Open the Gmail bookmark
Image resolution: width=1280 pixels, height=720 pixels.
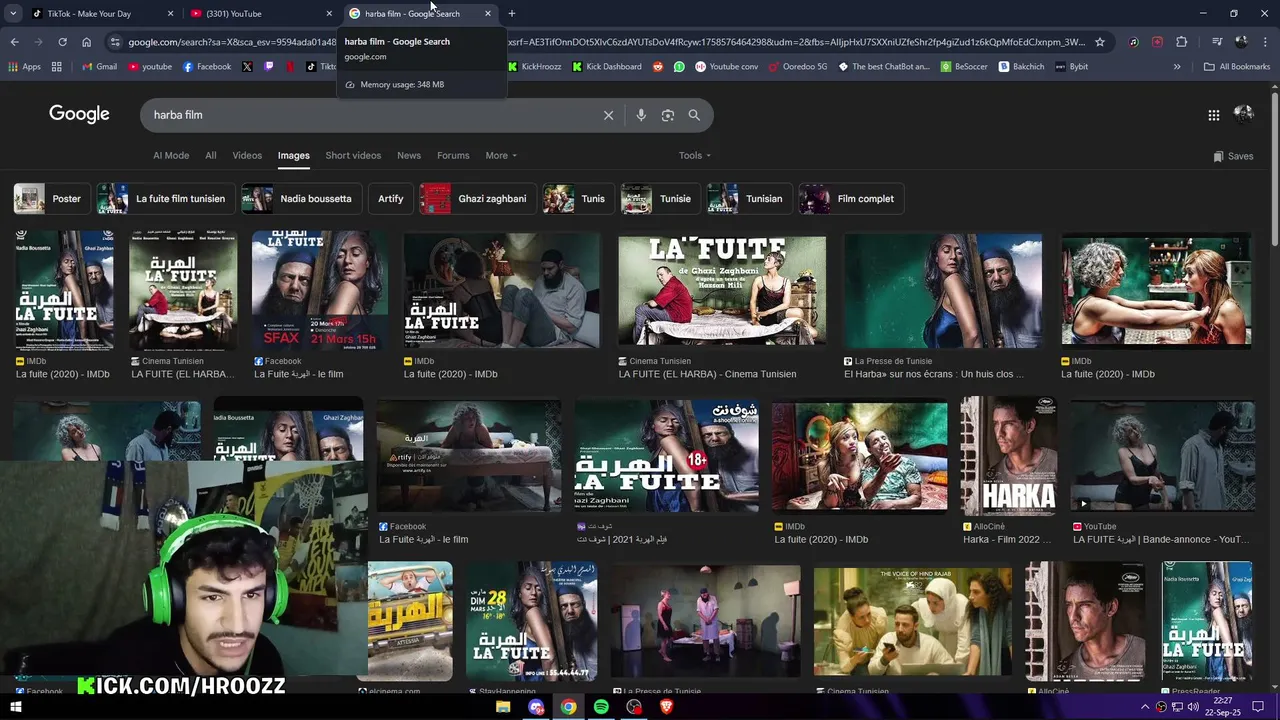[99, 67]
